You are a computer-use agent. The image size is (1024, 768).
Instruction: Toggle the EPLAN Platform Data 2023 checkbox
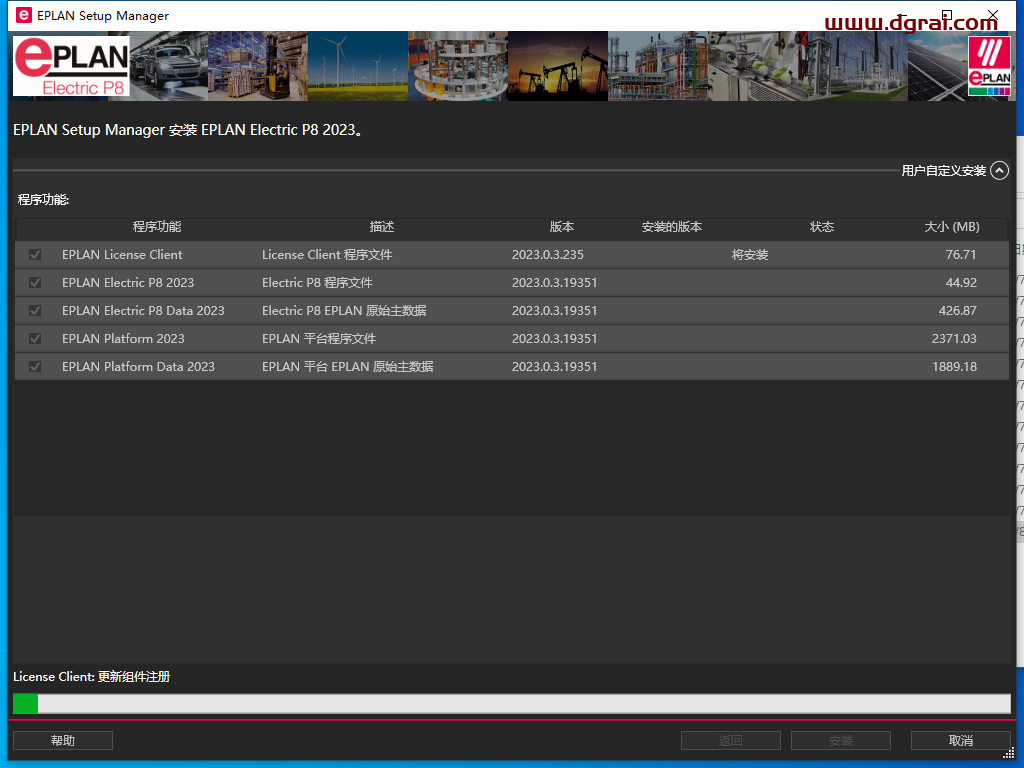35,366
